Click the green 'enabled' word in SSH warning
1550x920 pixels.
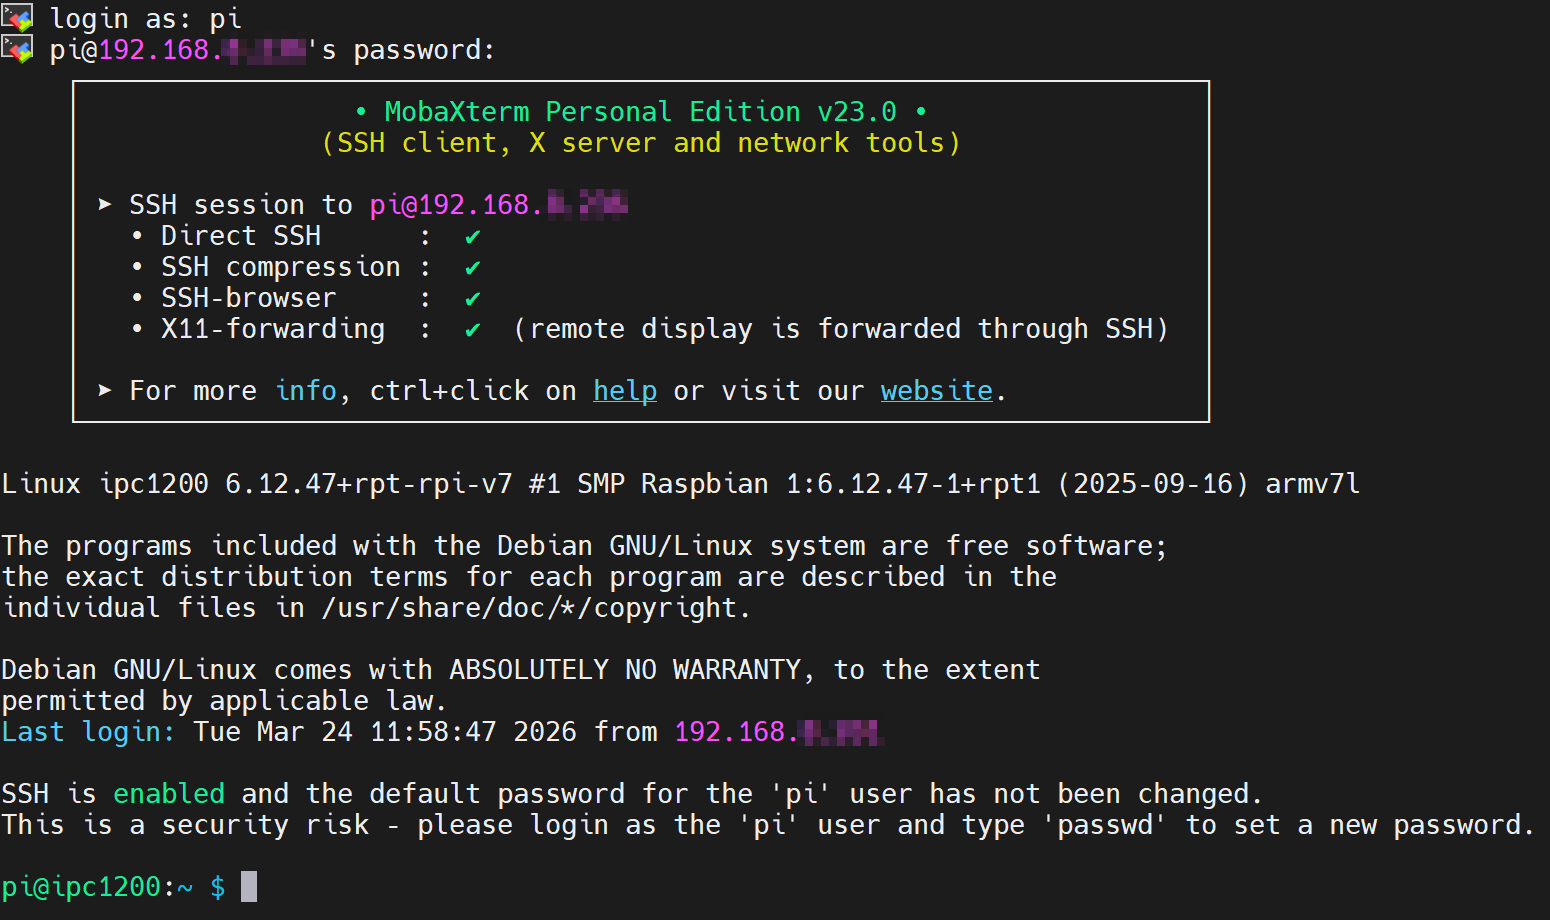169,794
